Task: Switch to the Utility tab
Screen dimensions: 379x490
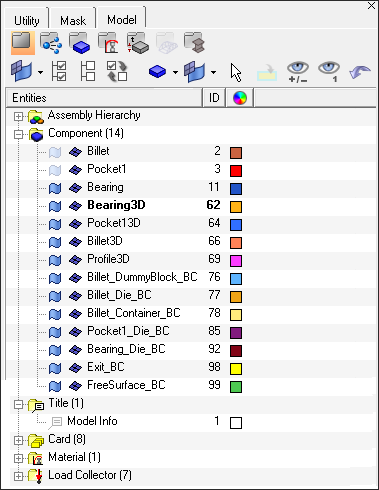Action: [x=27, y=21]
